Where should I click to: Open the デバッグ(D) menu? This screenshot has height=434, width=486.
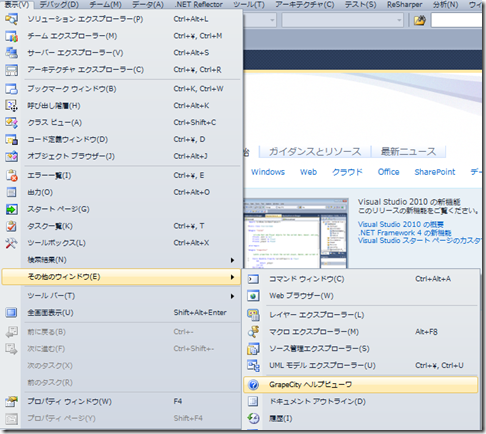(x=59, y=5)
